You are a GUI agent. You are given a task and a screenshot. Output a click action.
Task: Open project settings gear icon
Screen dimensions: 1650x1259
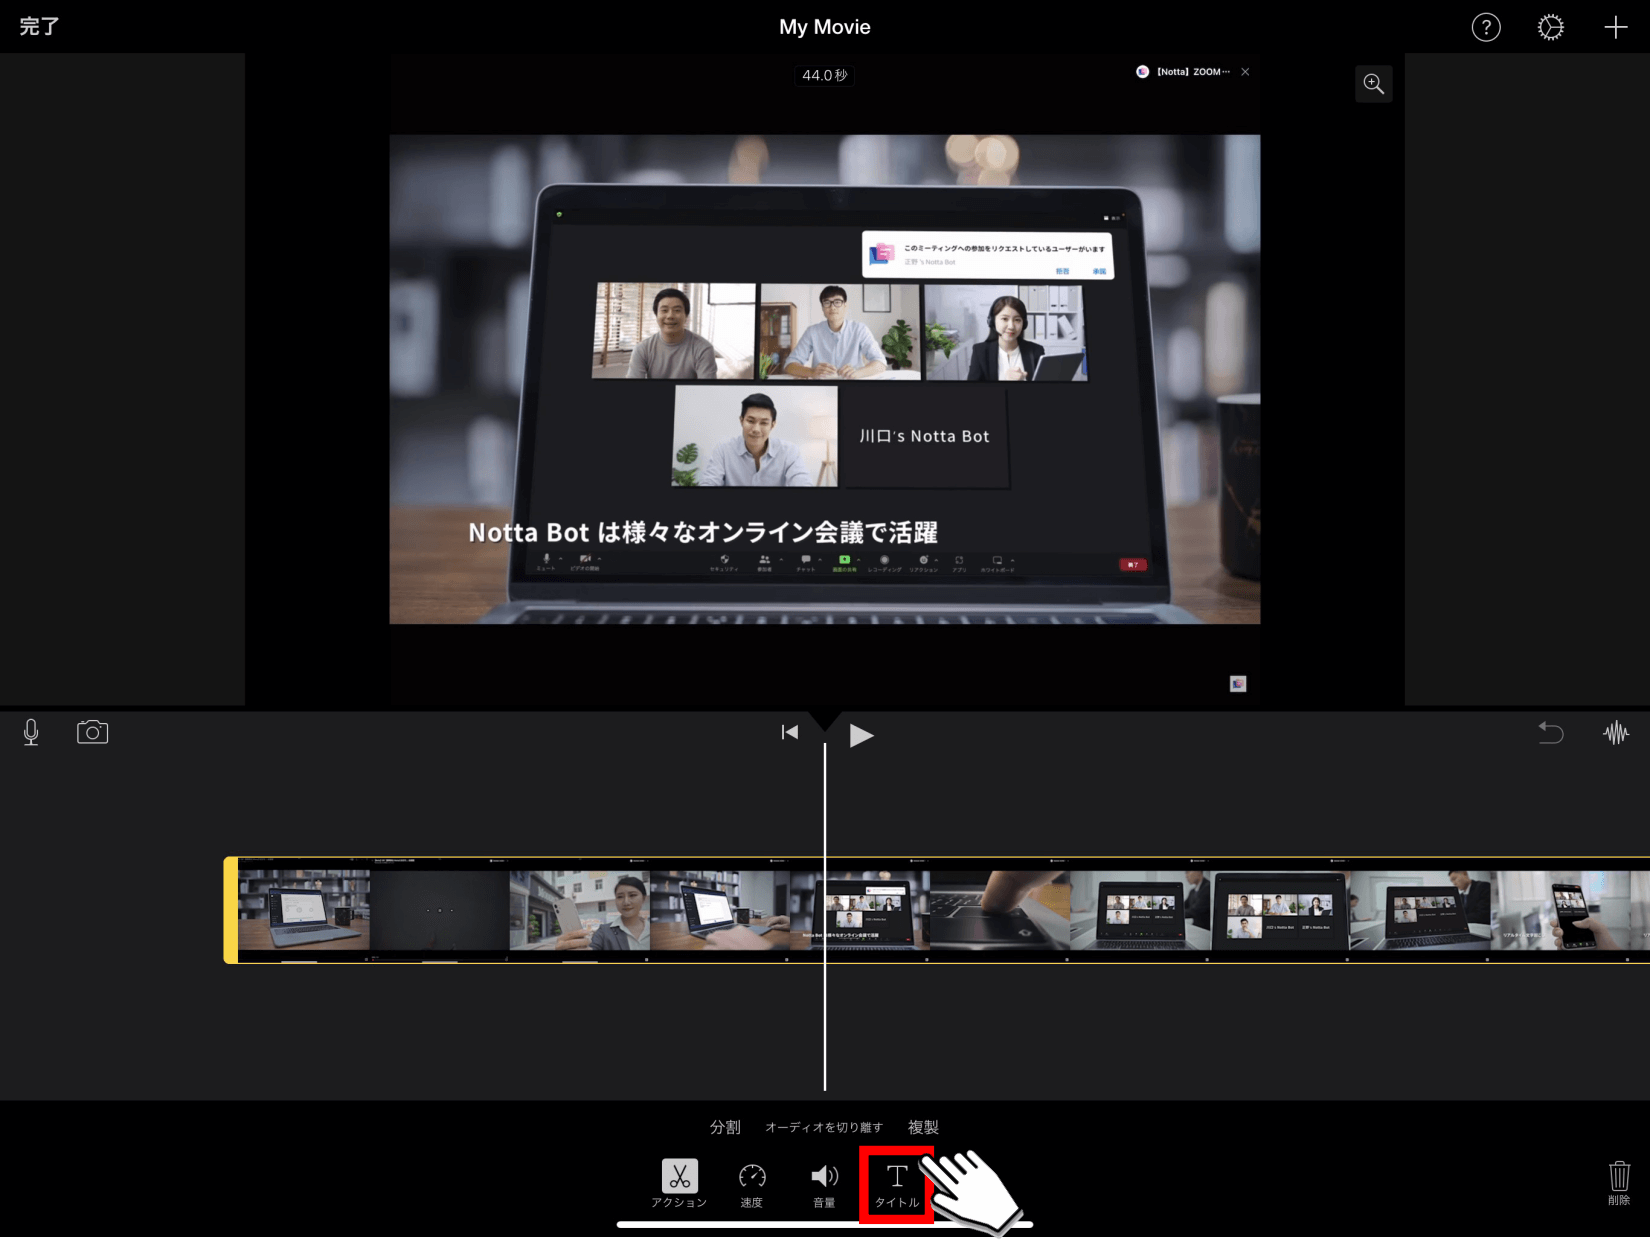(1550, 28)
